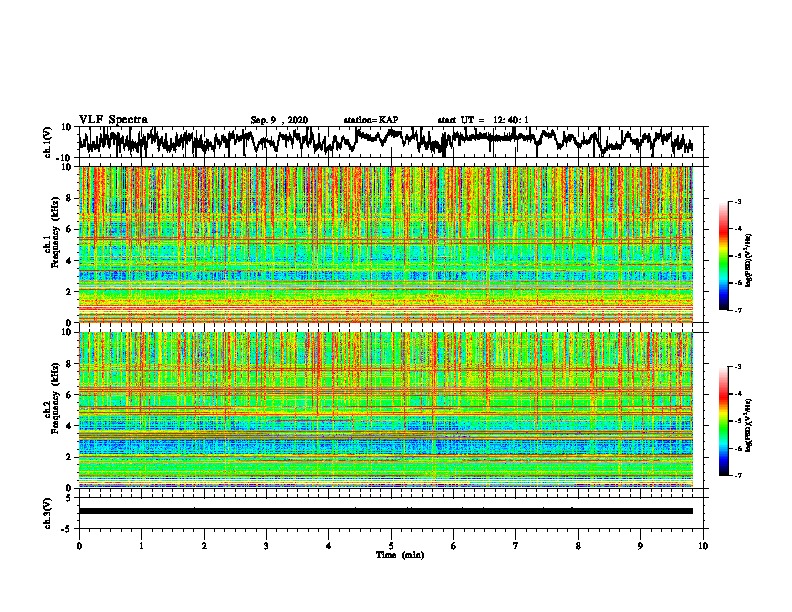Click the '-7' label on ch.2 color scale
This screenshot has width=792, height=612.
pos(738,475)
